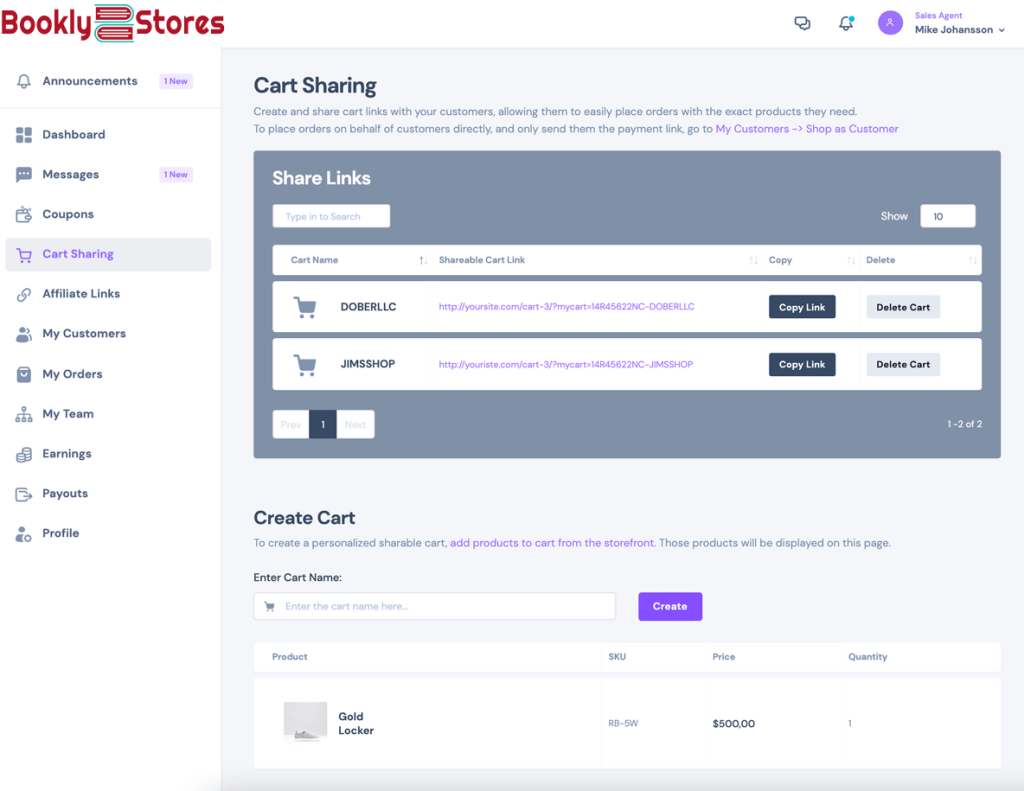This screenshot has height=791, width=1024.
Task: Click the Bookly Stores logo
Action: [112, 22]
